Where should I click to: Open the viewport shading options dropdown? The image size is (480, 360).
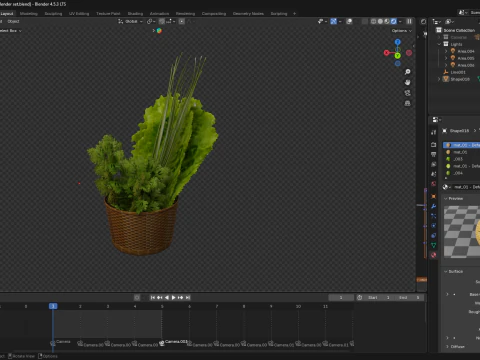click(400, 21)
